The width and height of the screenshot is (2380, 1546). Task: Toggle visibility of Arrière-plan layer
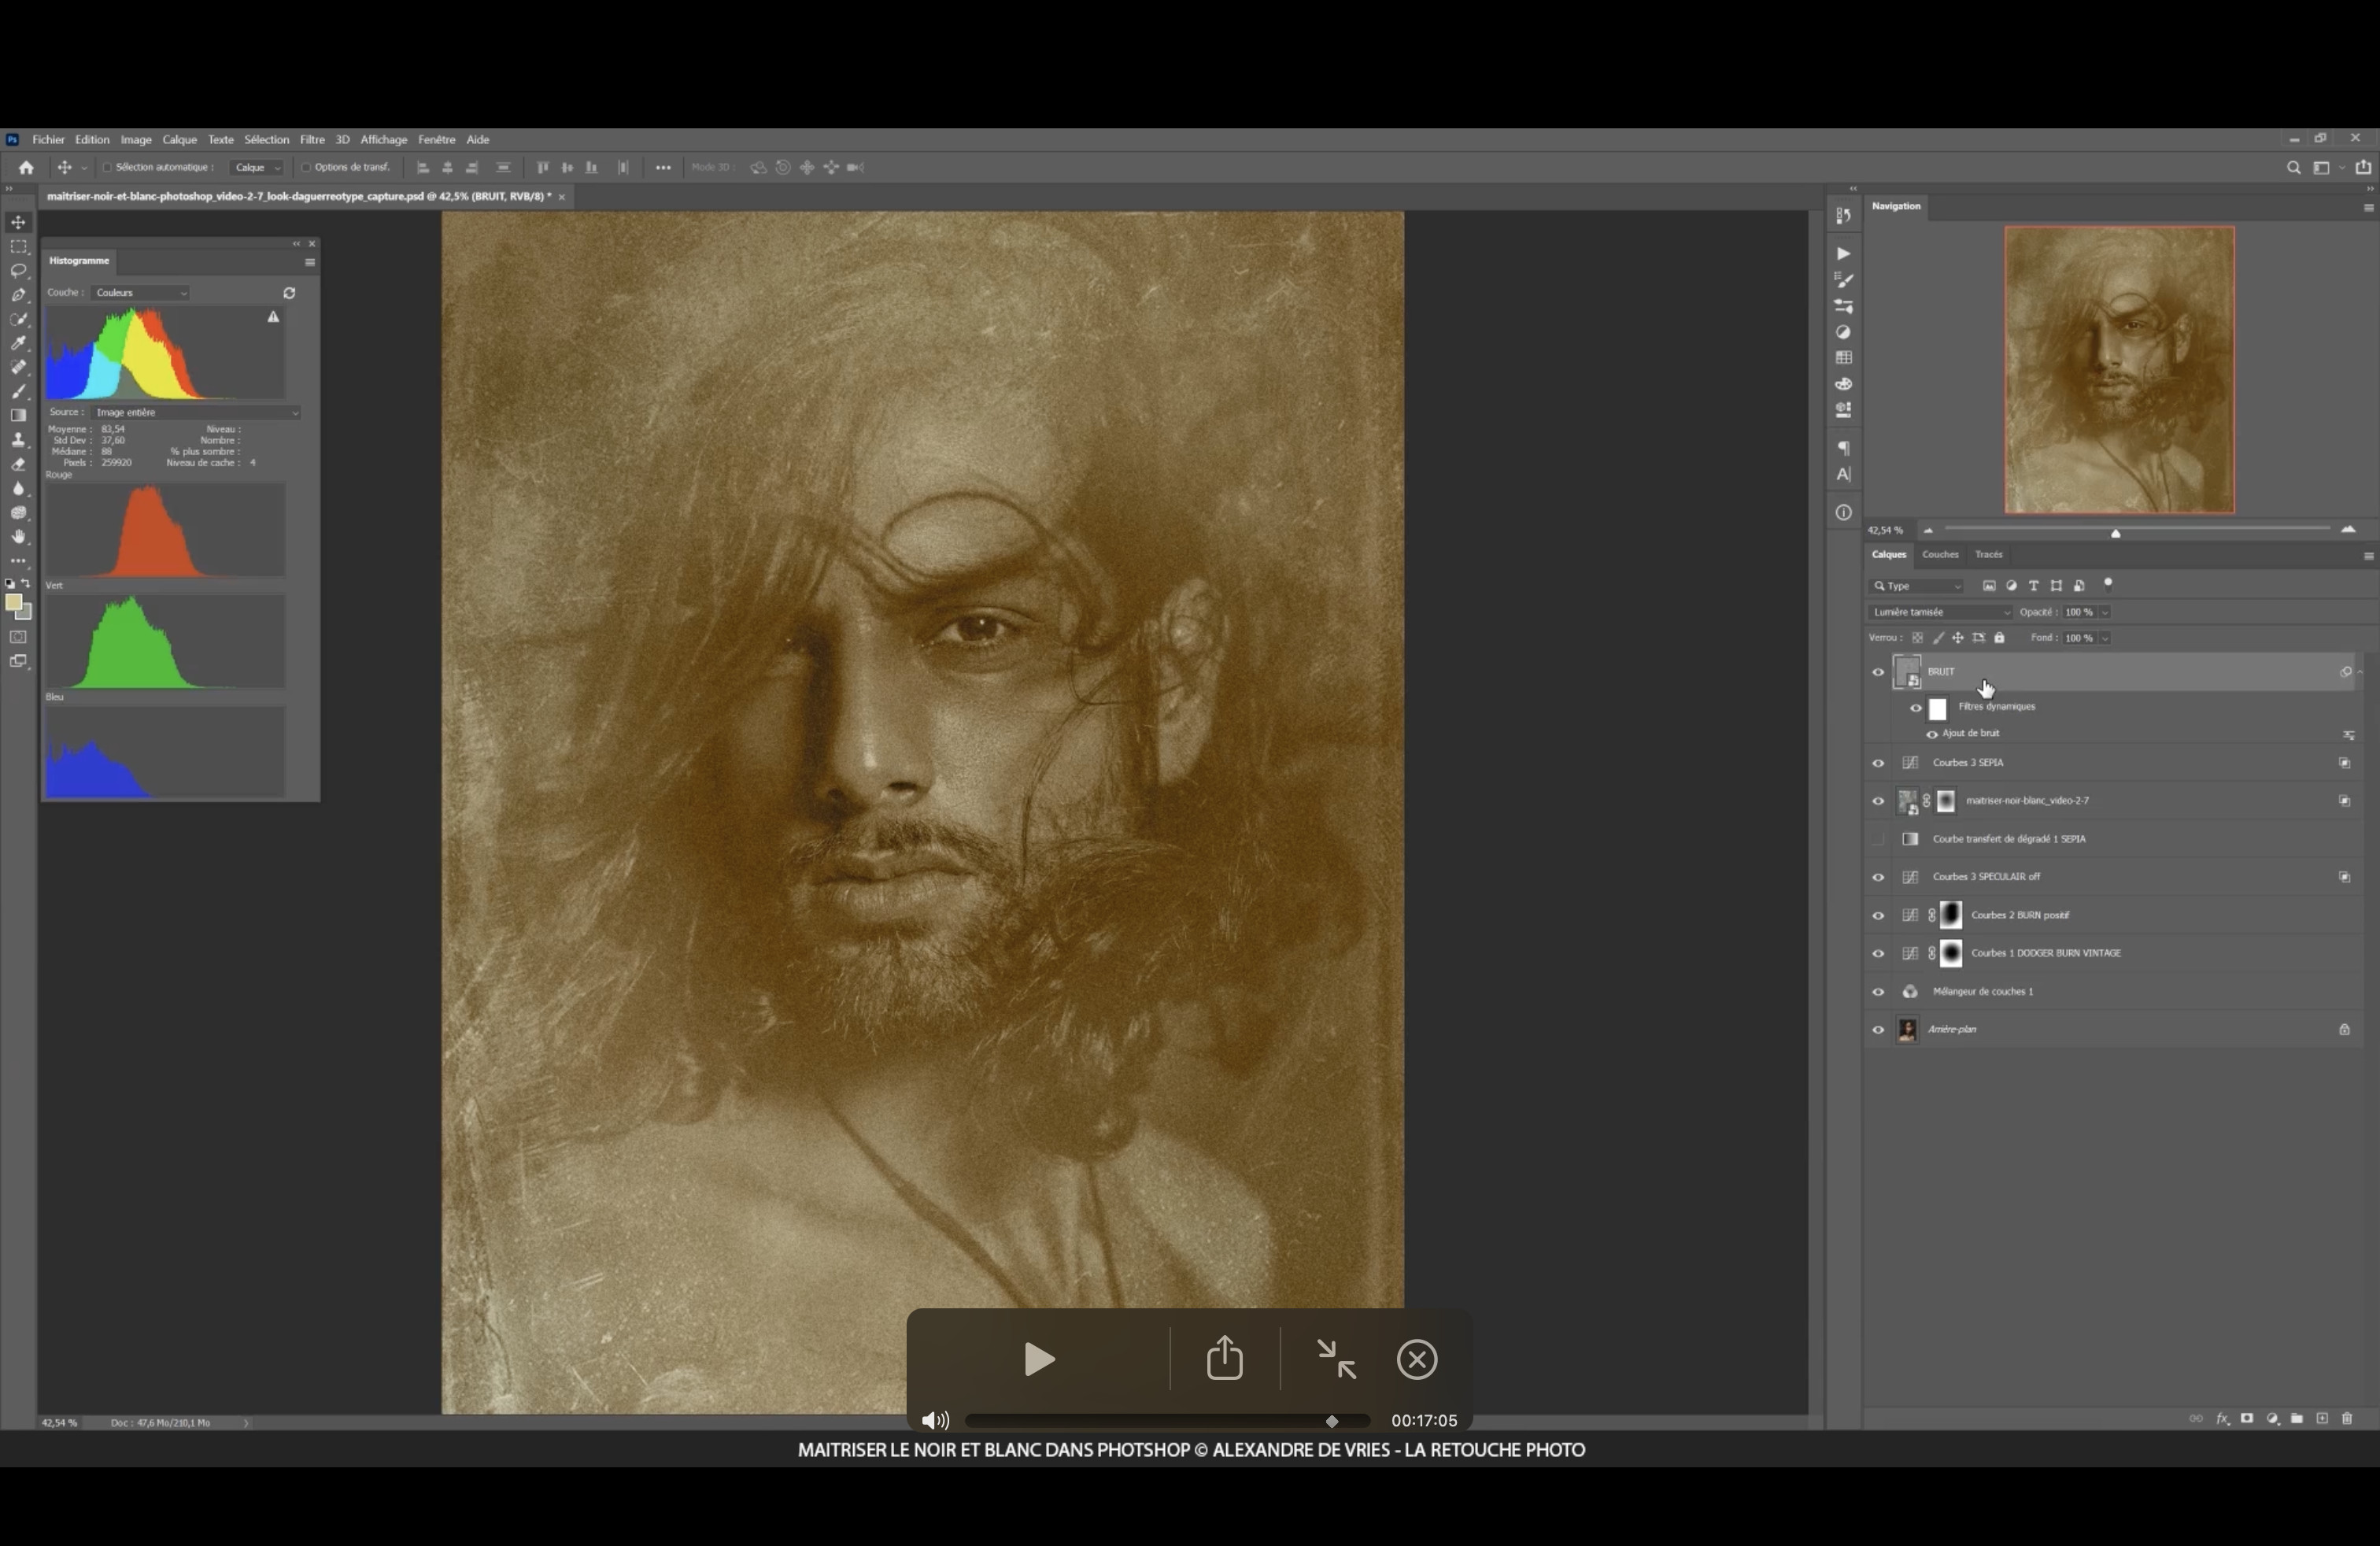pyautogui.click(x=1878, y=1030)
